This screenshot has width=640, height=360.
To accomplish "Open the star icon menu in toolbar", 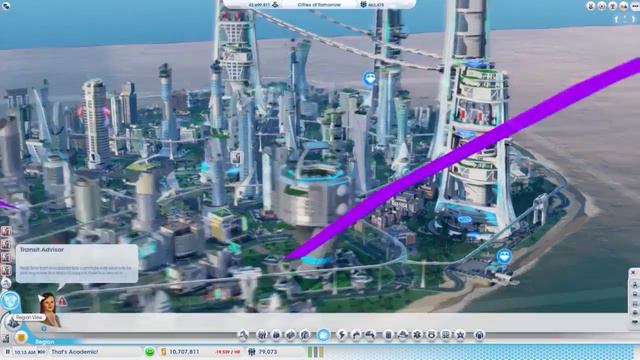I will click(x=460, y=335).
